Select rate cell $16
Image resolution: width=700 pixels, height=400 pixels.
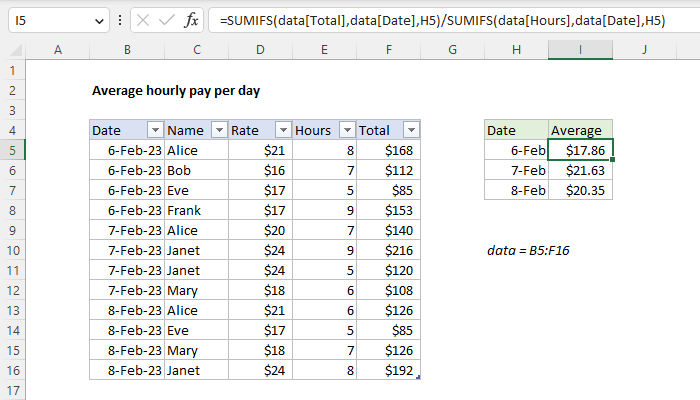(260, 171)
